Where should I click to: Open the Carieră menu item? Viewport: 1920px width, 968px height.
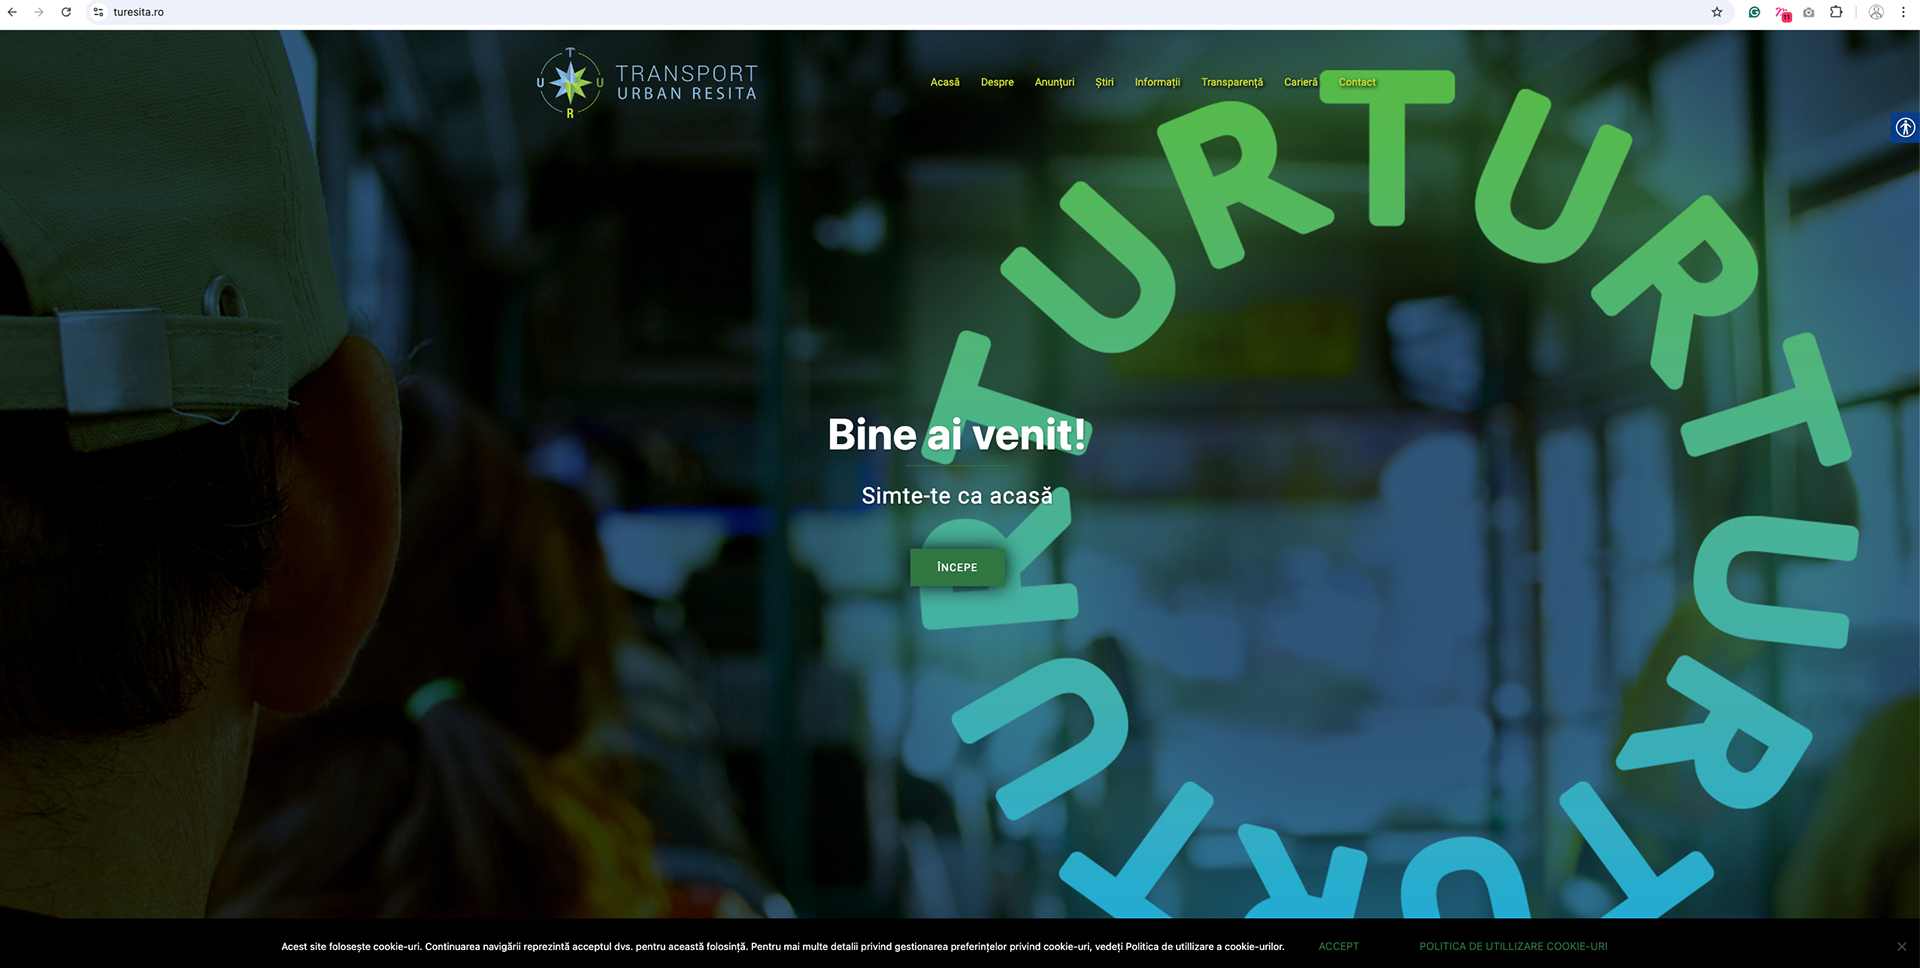[1301, 82]
